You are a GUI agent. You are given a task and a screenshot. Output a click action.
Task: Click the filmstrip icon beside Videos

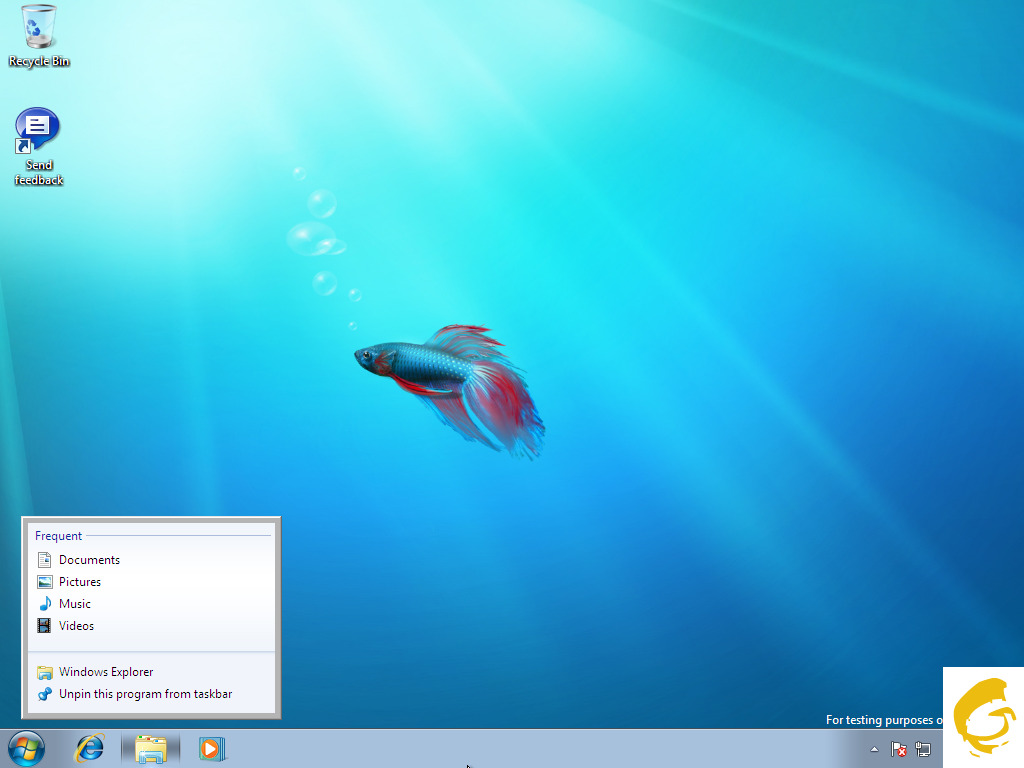(x=44, y=626)
